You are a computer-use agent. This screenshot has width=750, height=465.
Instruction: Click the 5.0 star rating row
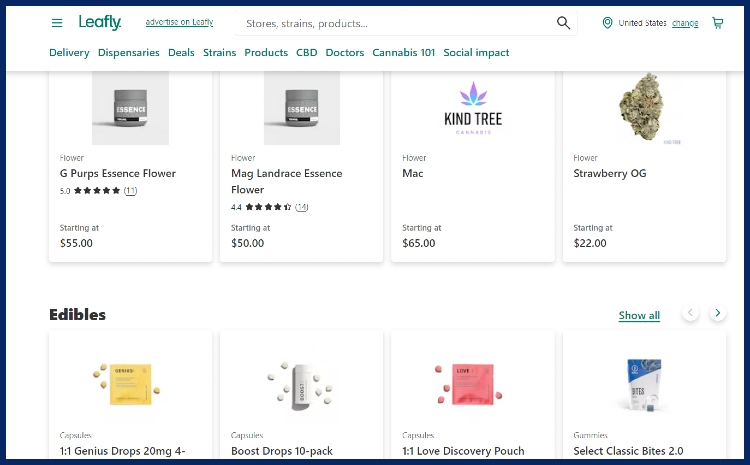point(98,191)
